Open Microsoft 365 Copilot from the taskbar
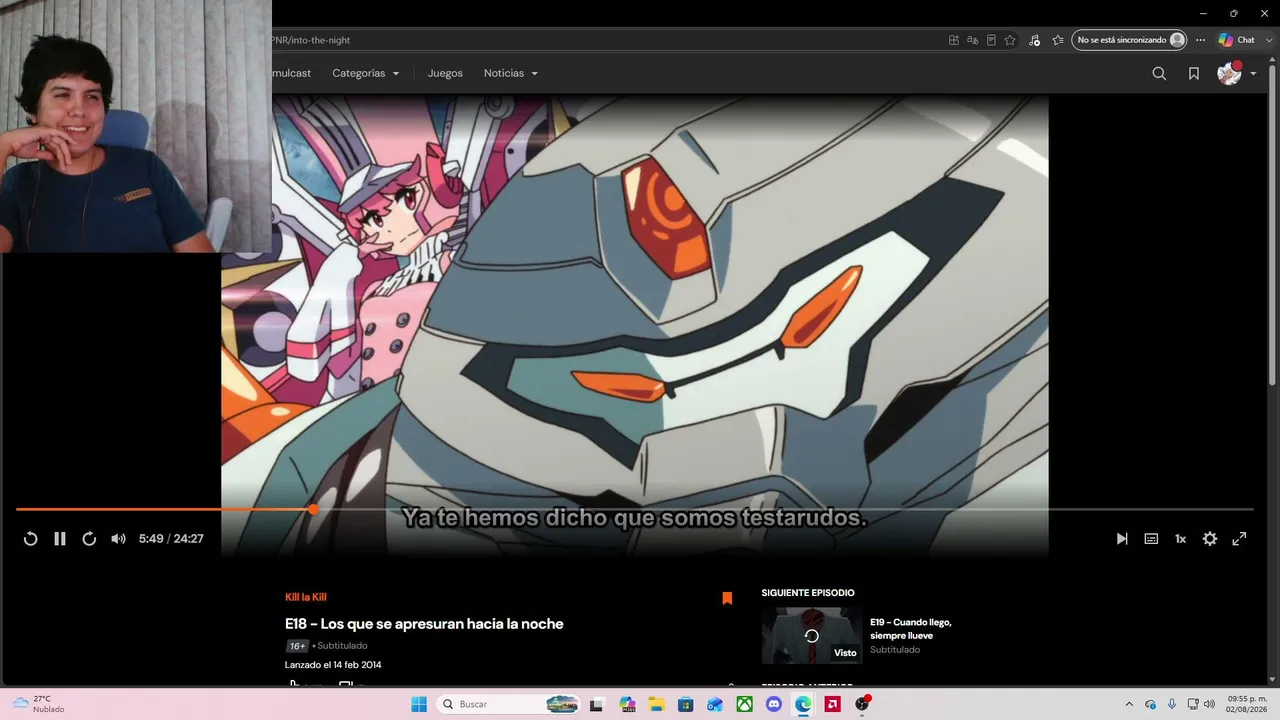 click(627, 704)
